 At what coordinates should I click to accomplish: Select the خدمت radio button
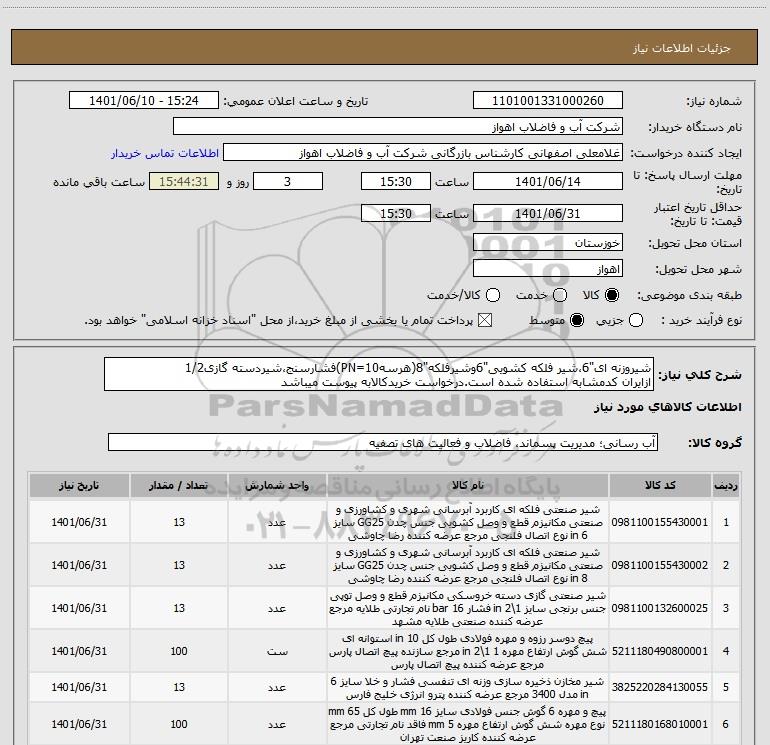pos(560,295)
